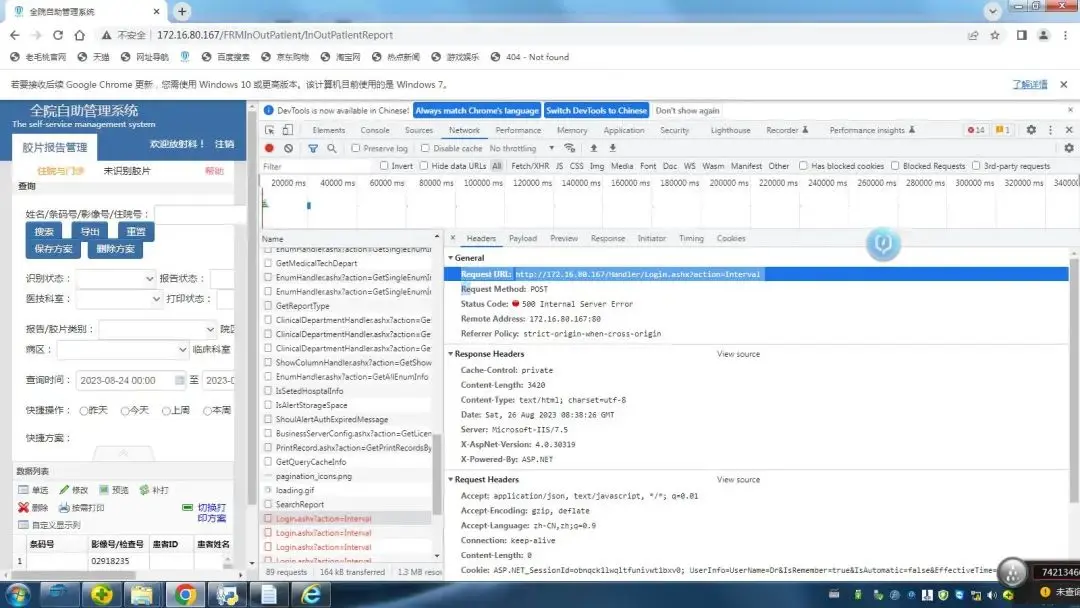Open the Response tab
1080x608 pixels.
coord(608,238)
